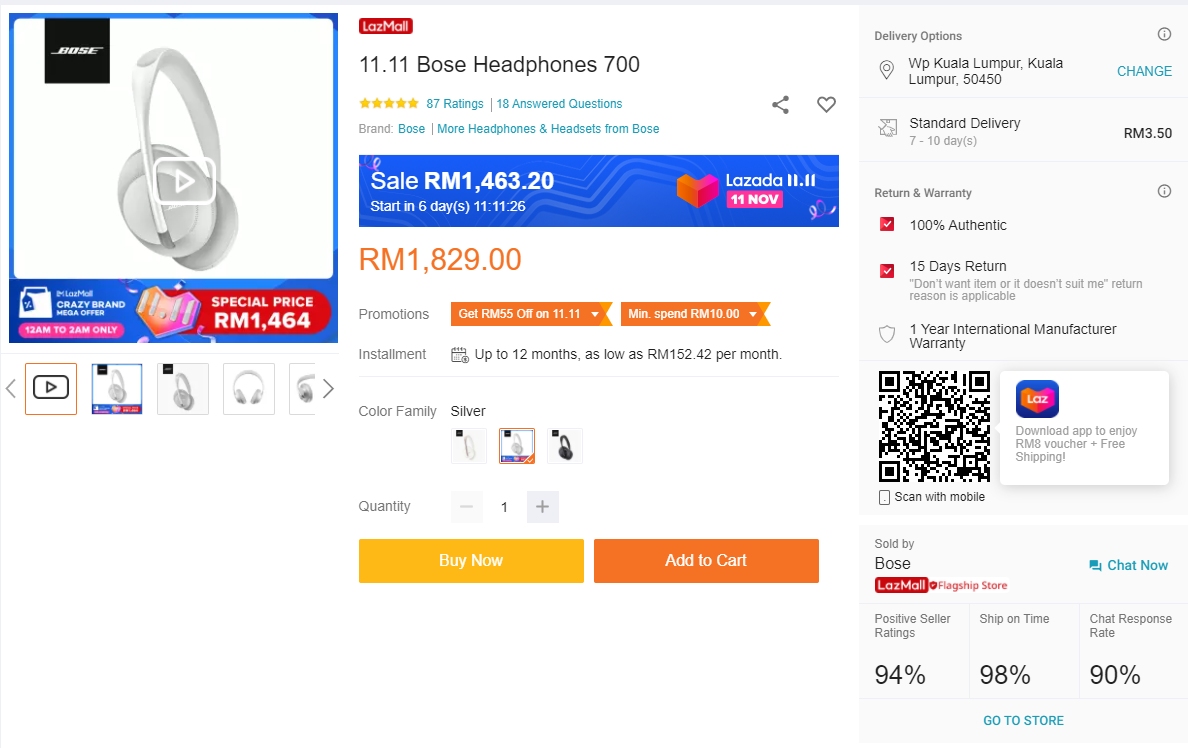1188x748 pixels.
Task: Choose the first white color swatch
Action: pyautogui.click(x=469, y=446)
